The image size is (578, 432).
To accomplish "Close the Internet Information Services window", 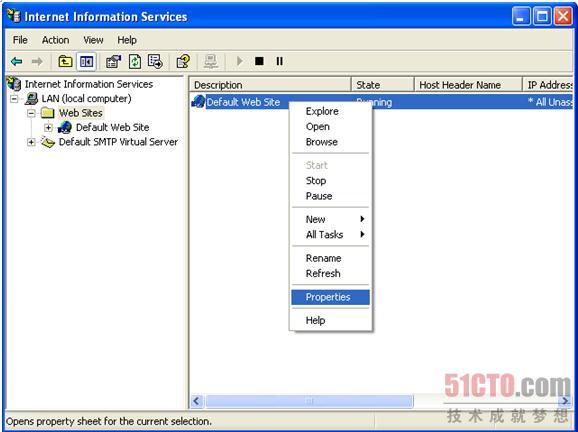I will [x=563, y=16].
